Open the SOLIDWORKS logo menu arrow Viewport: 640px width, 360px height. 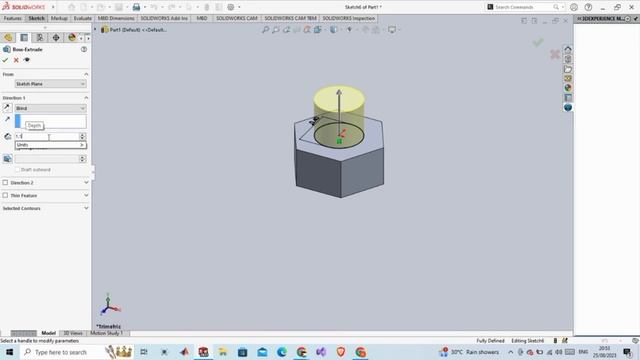53,7
